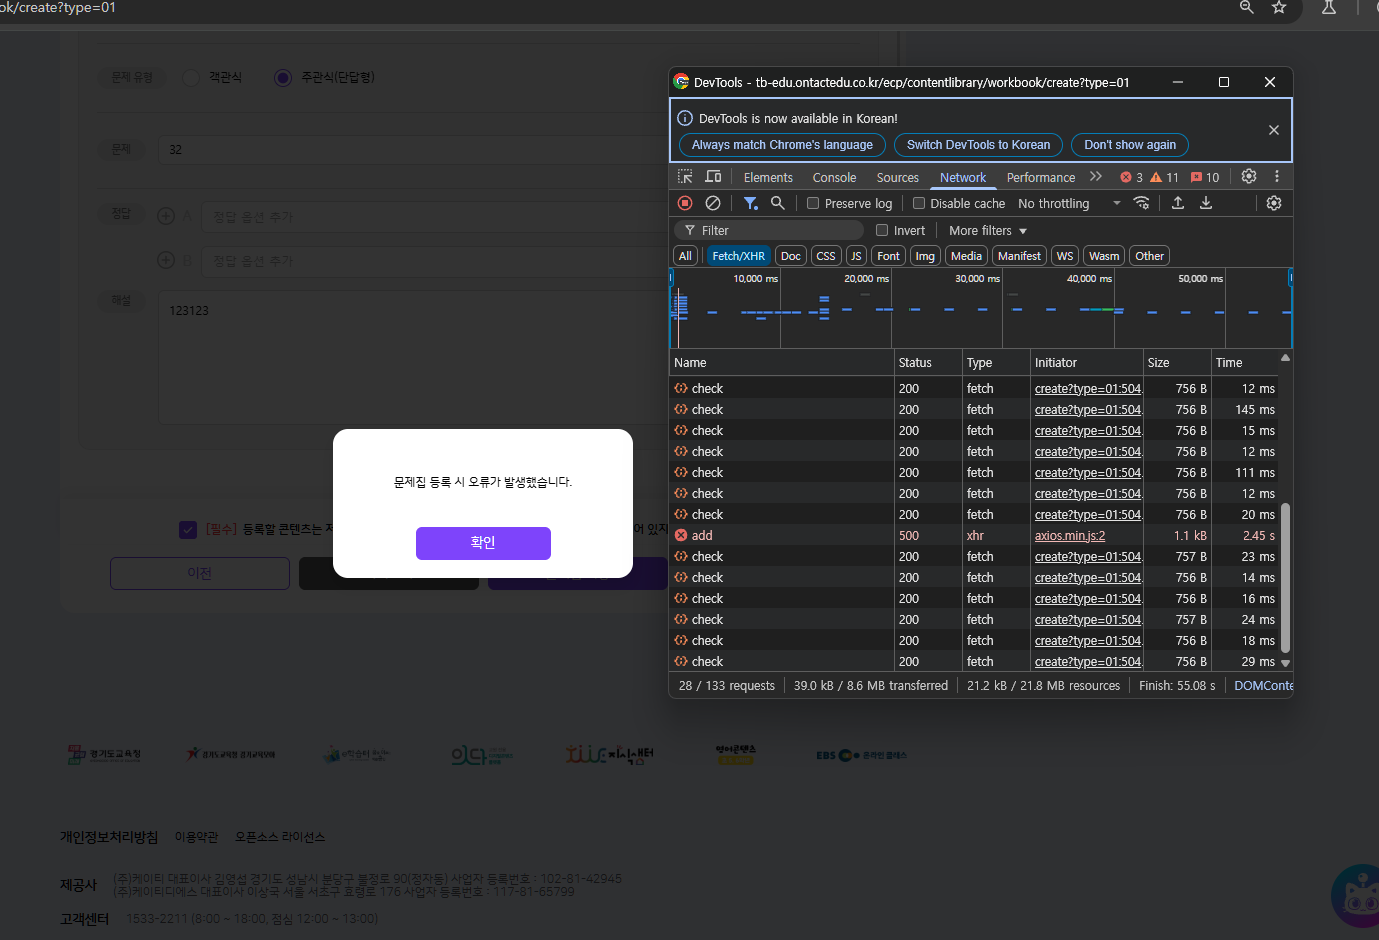Open network conditions Wi-Fi icon
This screenshot has height=940, width=1379.
[1141, 203]
